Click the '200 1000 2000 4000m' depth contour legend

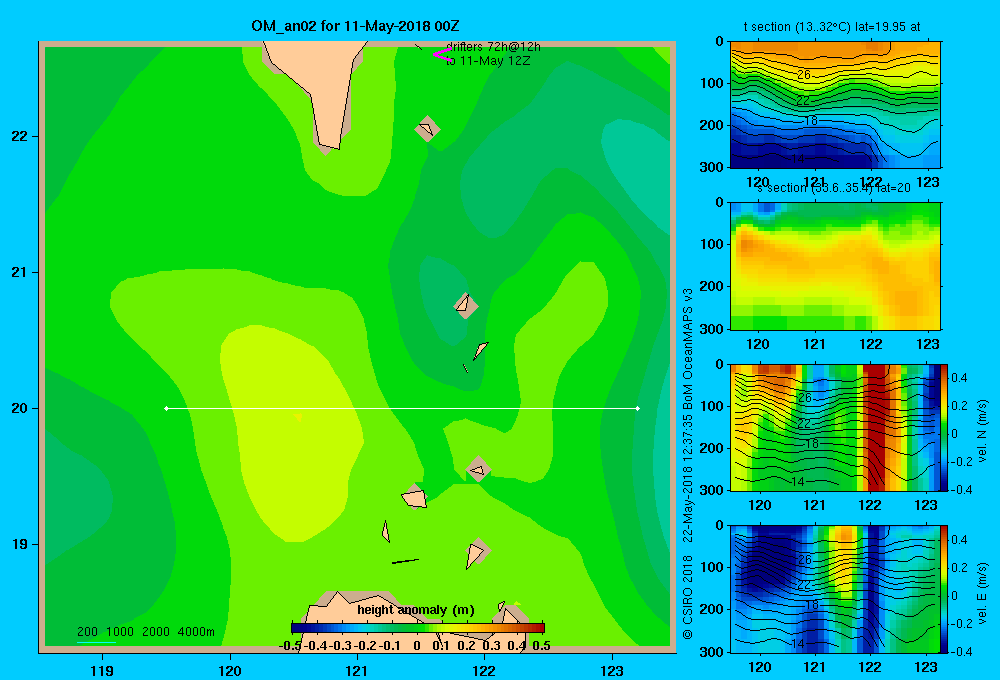click(145, 632)
